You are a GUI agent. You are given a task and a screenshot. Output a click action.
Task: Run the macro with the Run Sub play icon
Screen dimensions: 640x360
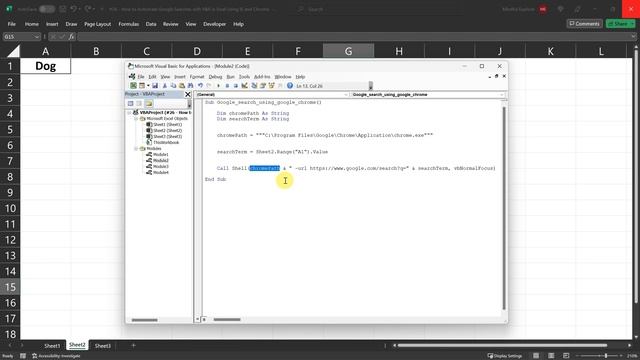pyautogui.click(x=218, y=86)
